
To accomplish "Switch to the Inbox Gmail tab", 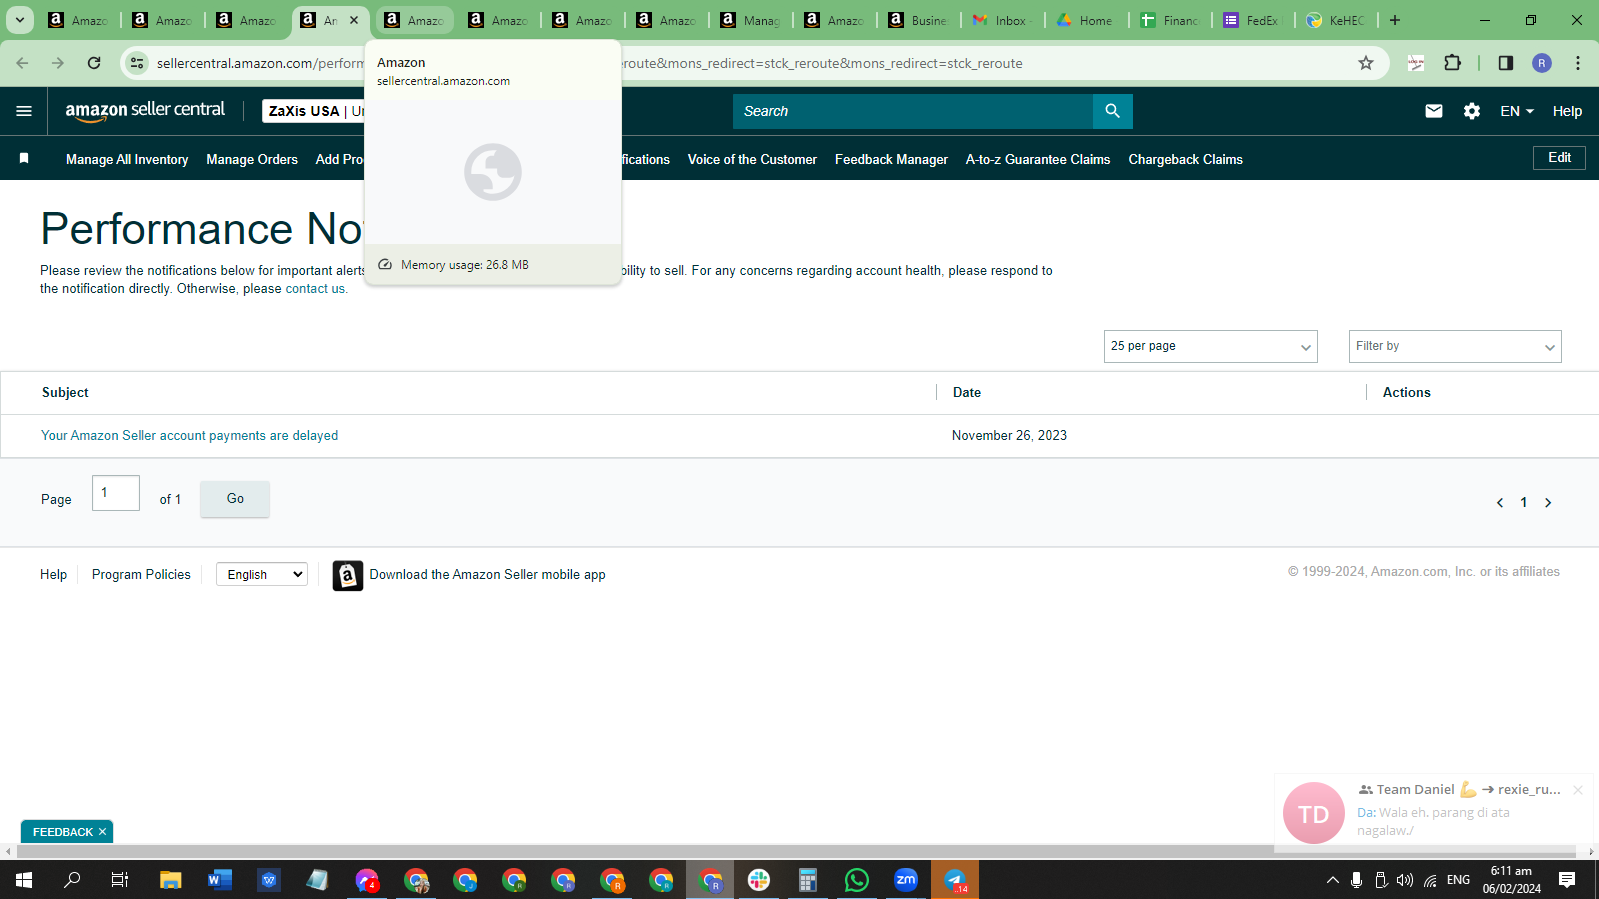I will [x=1004, y=20].
